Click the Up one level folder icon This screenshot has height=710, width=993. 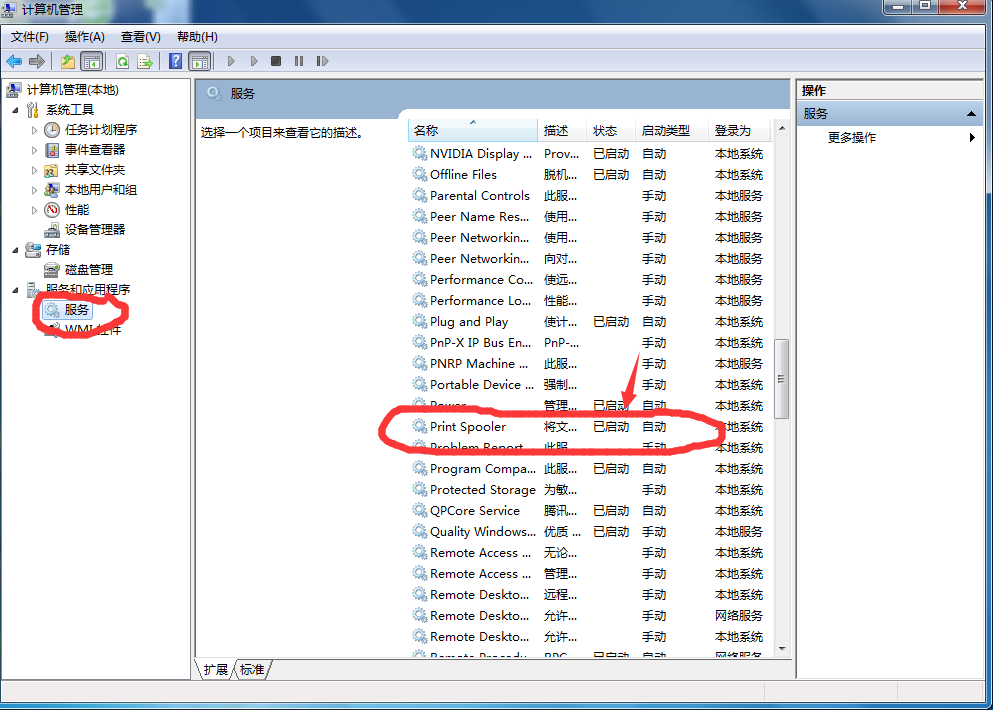click(x=68, y=61)
